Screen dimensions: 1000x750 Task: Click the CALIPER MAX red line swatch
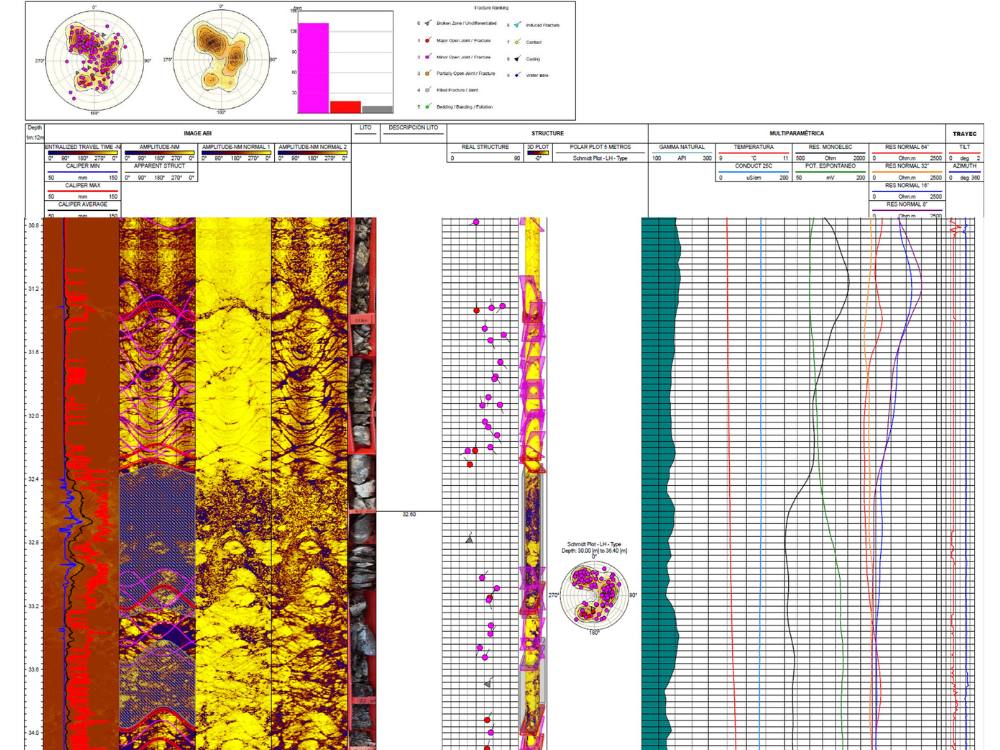82,191
